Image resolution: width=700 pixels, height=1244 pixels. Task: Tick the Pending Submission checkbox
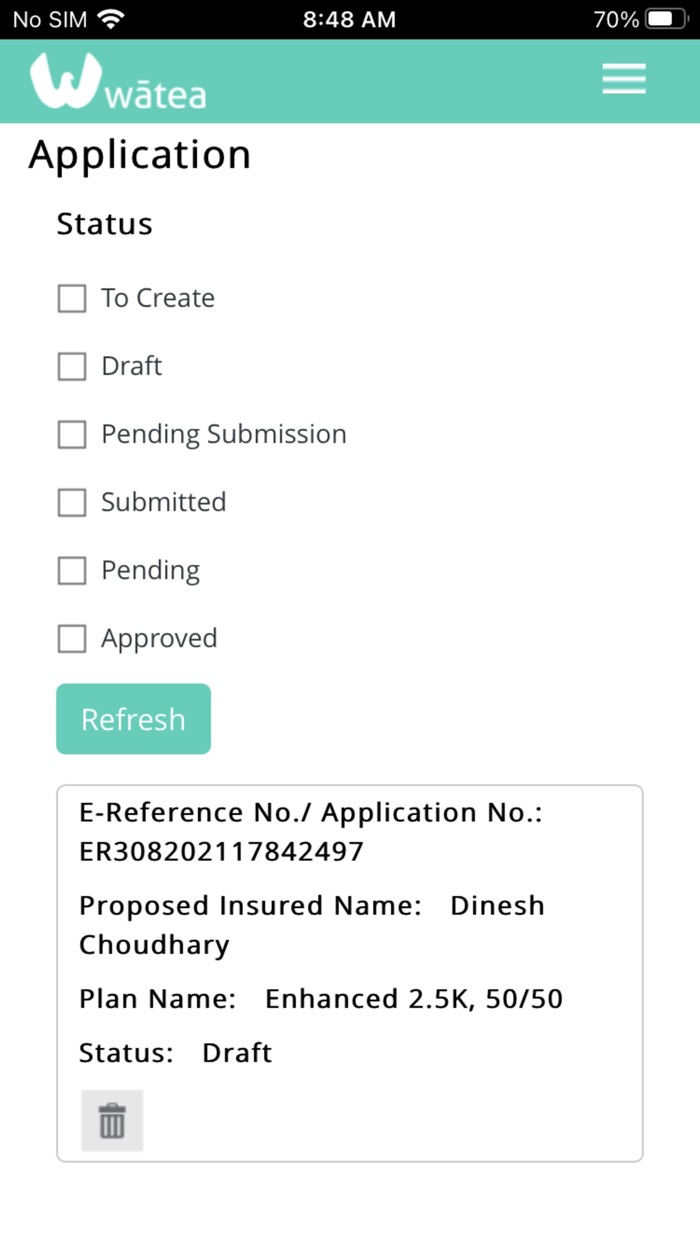click(x=72, y=434)
